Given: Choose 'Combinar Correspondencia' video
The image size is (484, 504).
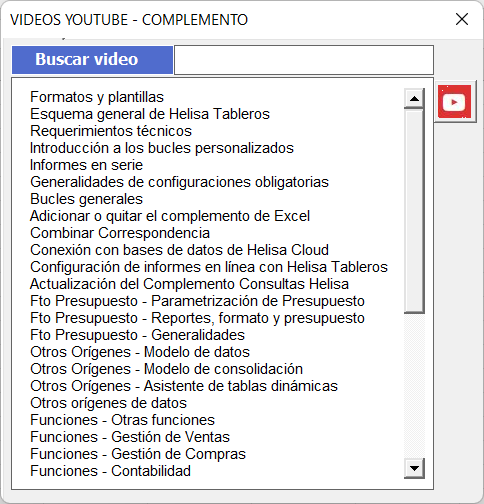Looking at the screenshot, I should (120, 233).
